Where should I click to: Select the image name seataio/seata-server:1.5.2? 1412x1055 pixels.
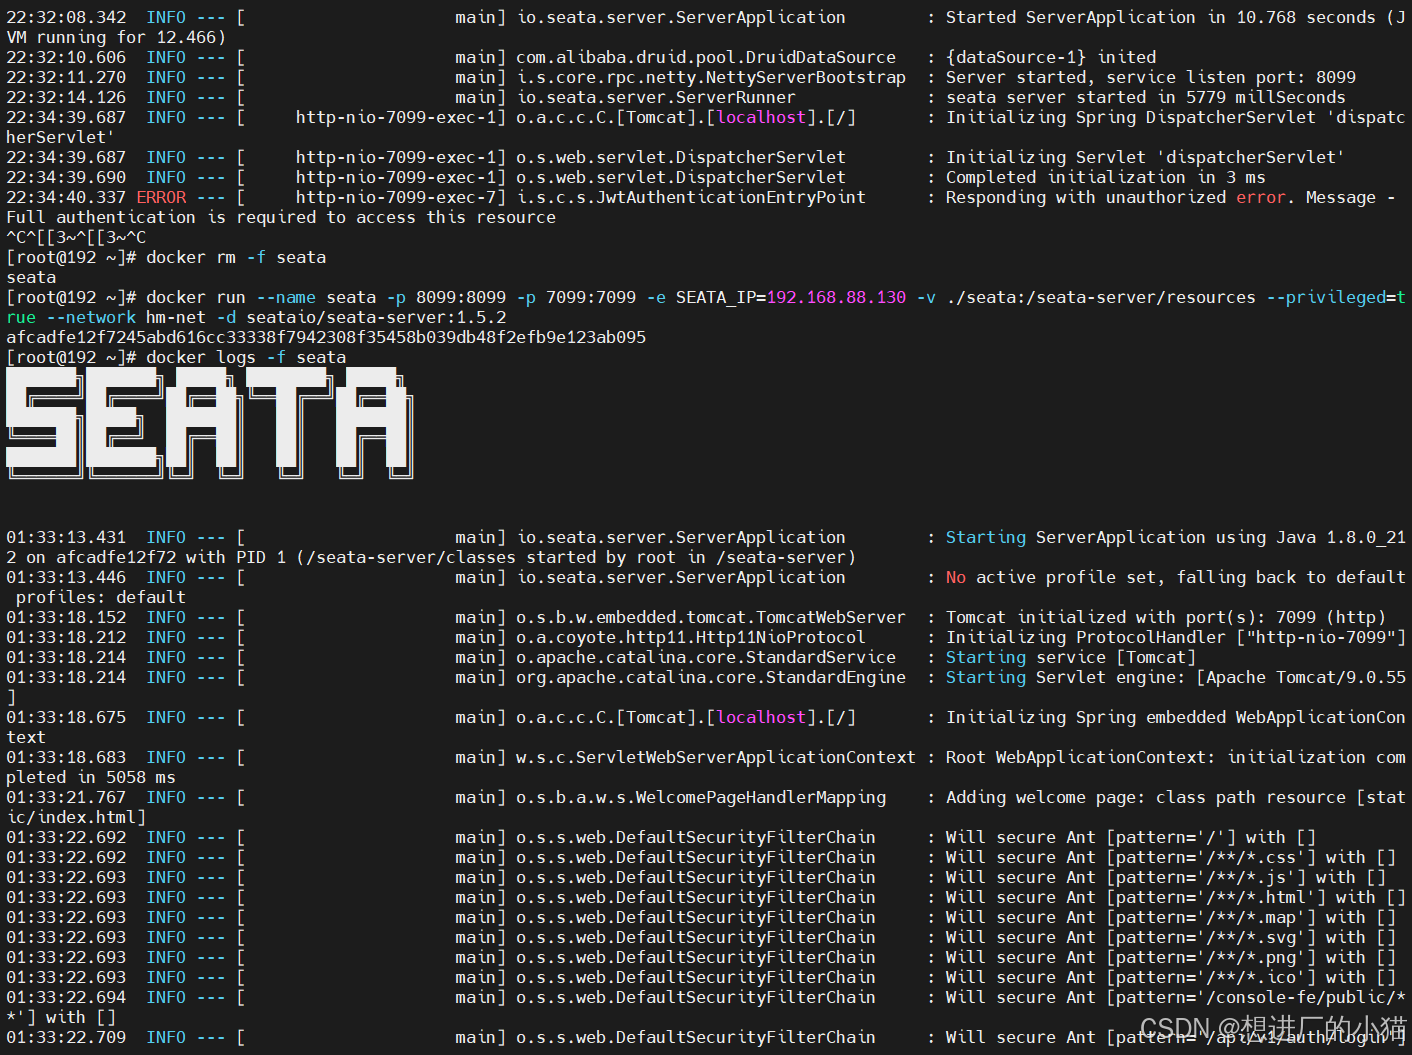pos(376,317)
